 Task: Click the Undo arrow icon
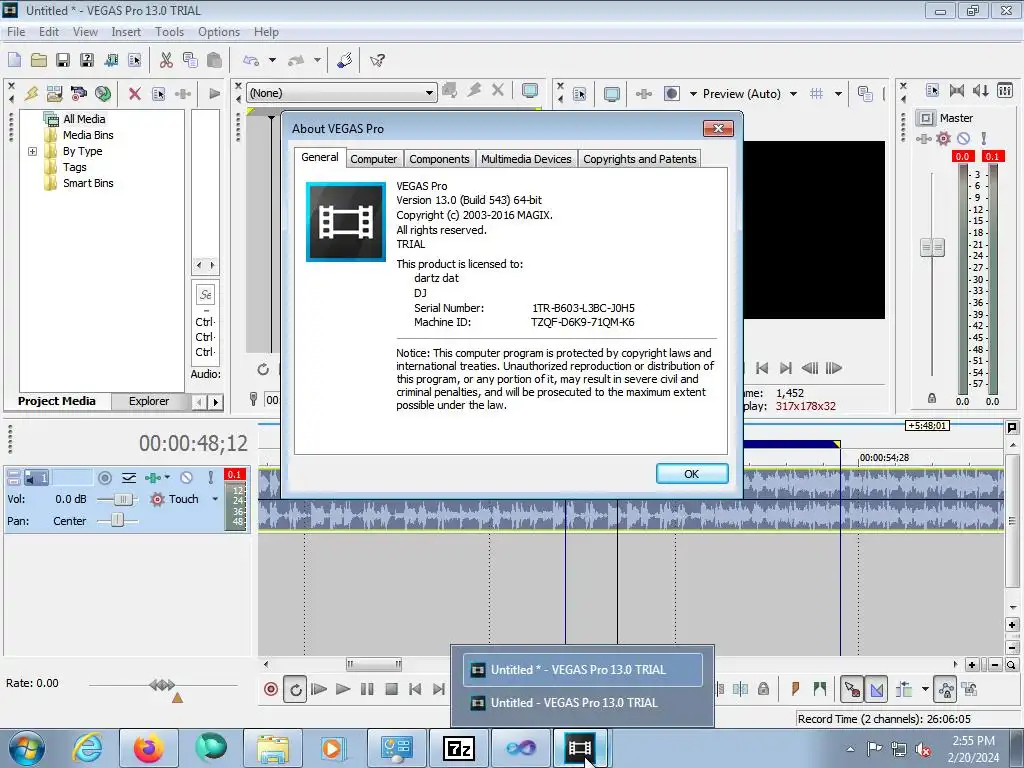pos(251,60)
